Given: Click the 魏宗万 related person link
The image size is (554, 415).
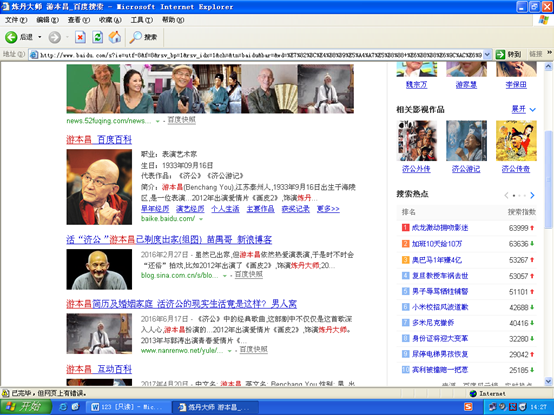Looking at the screenshot, I should coord(417,85).
